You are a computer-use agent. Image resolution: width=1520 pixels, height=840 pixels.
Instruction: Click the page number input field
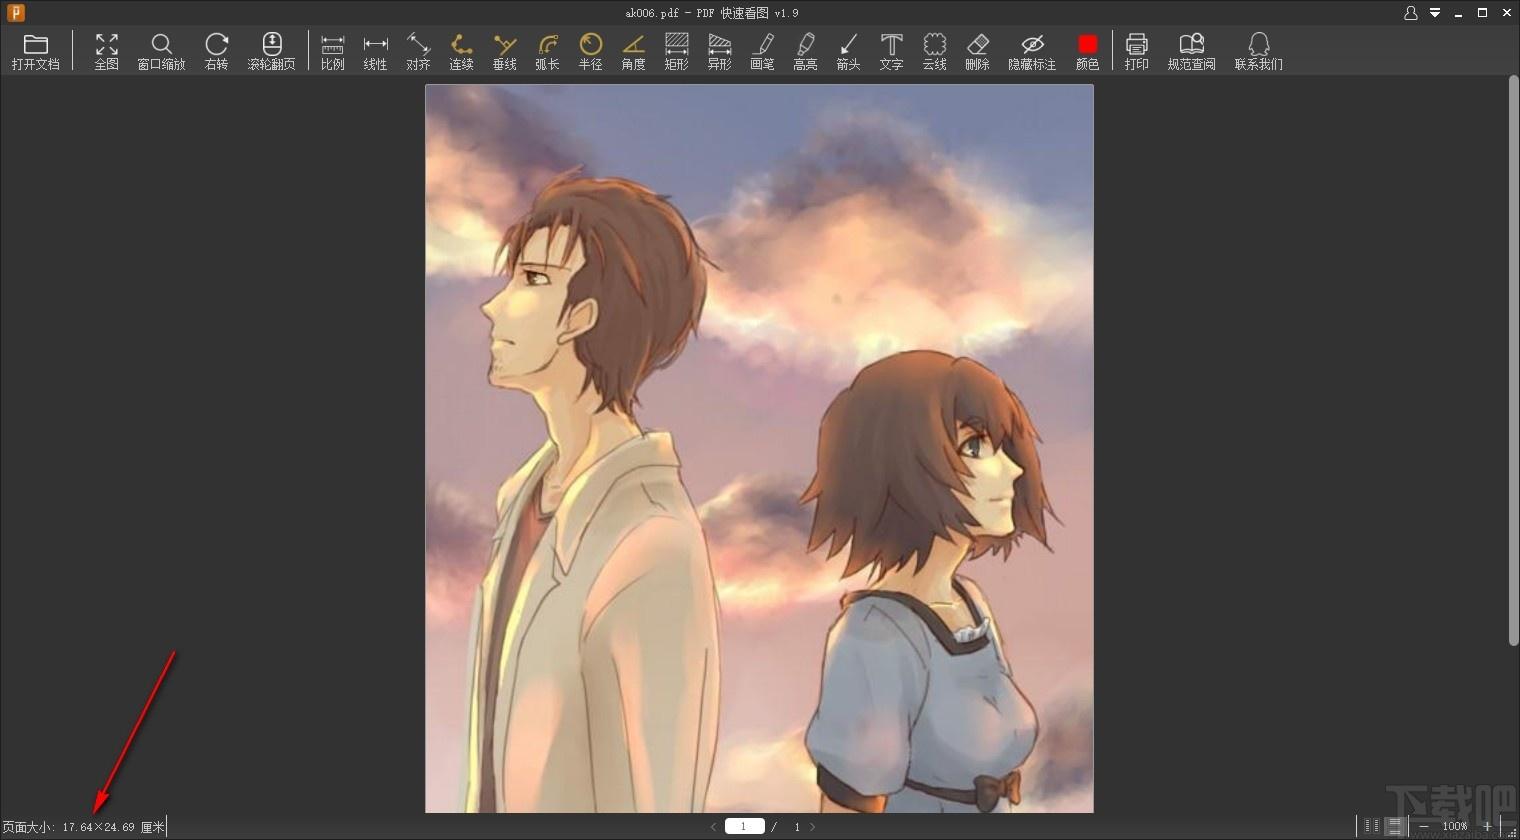point(745,826)
